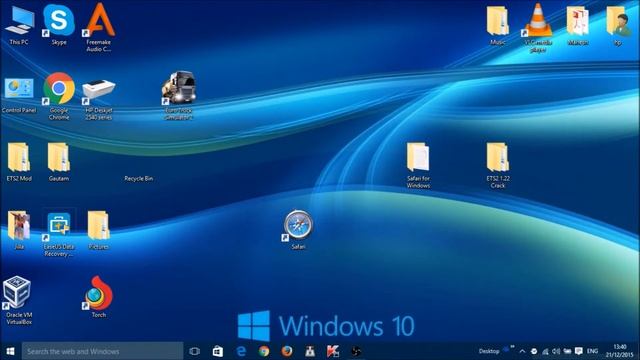Select EaseUS Data Recovery shortcut

[x=59, y=233]
